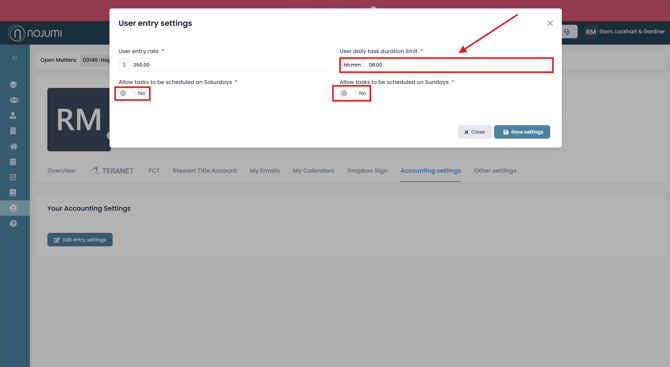Viewport: 670px width, 367px height.
Task: Switch to the FCT tab
Action: point(154,170)
